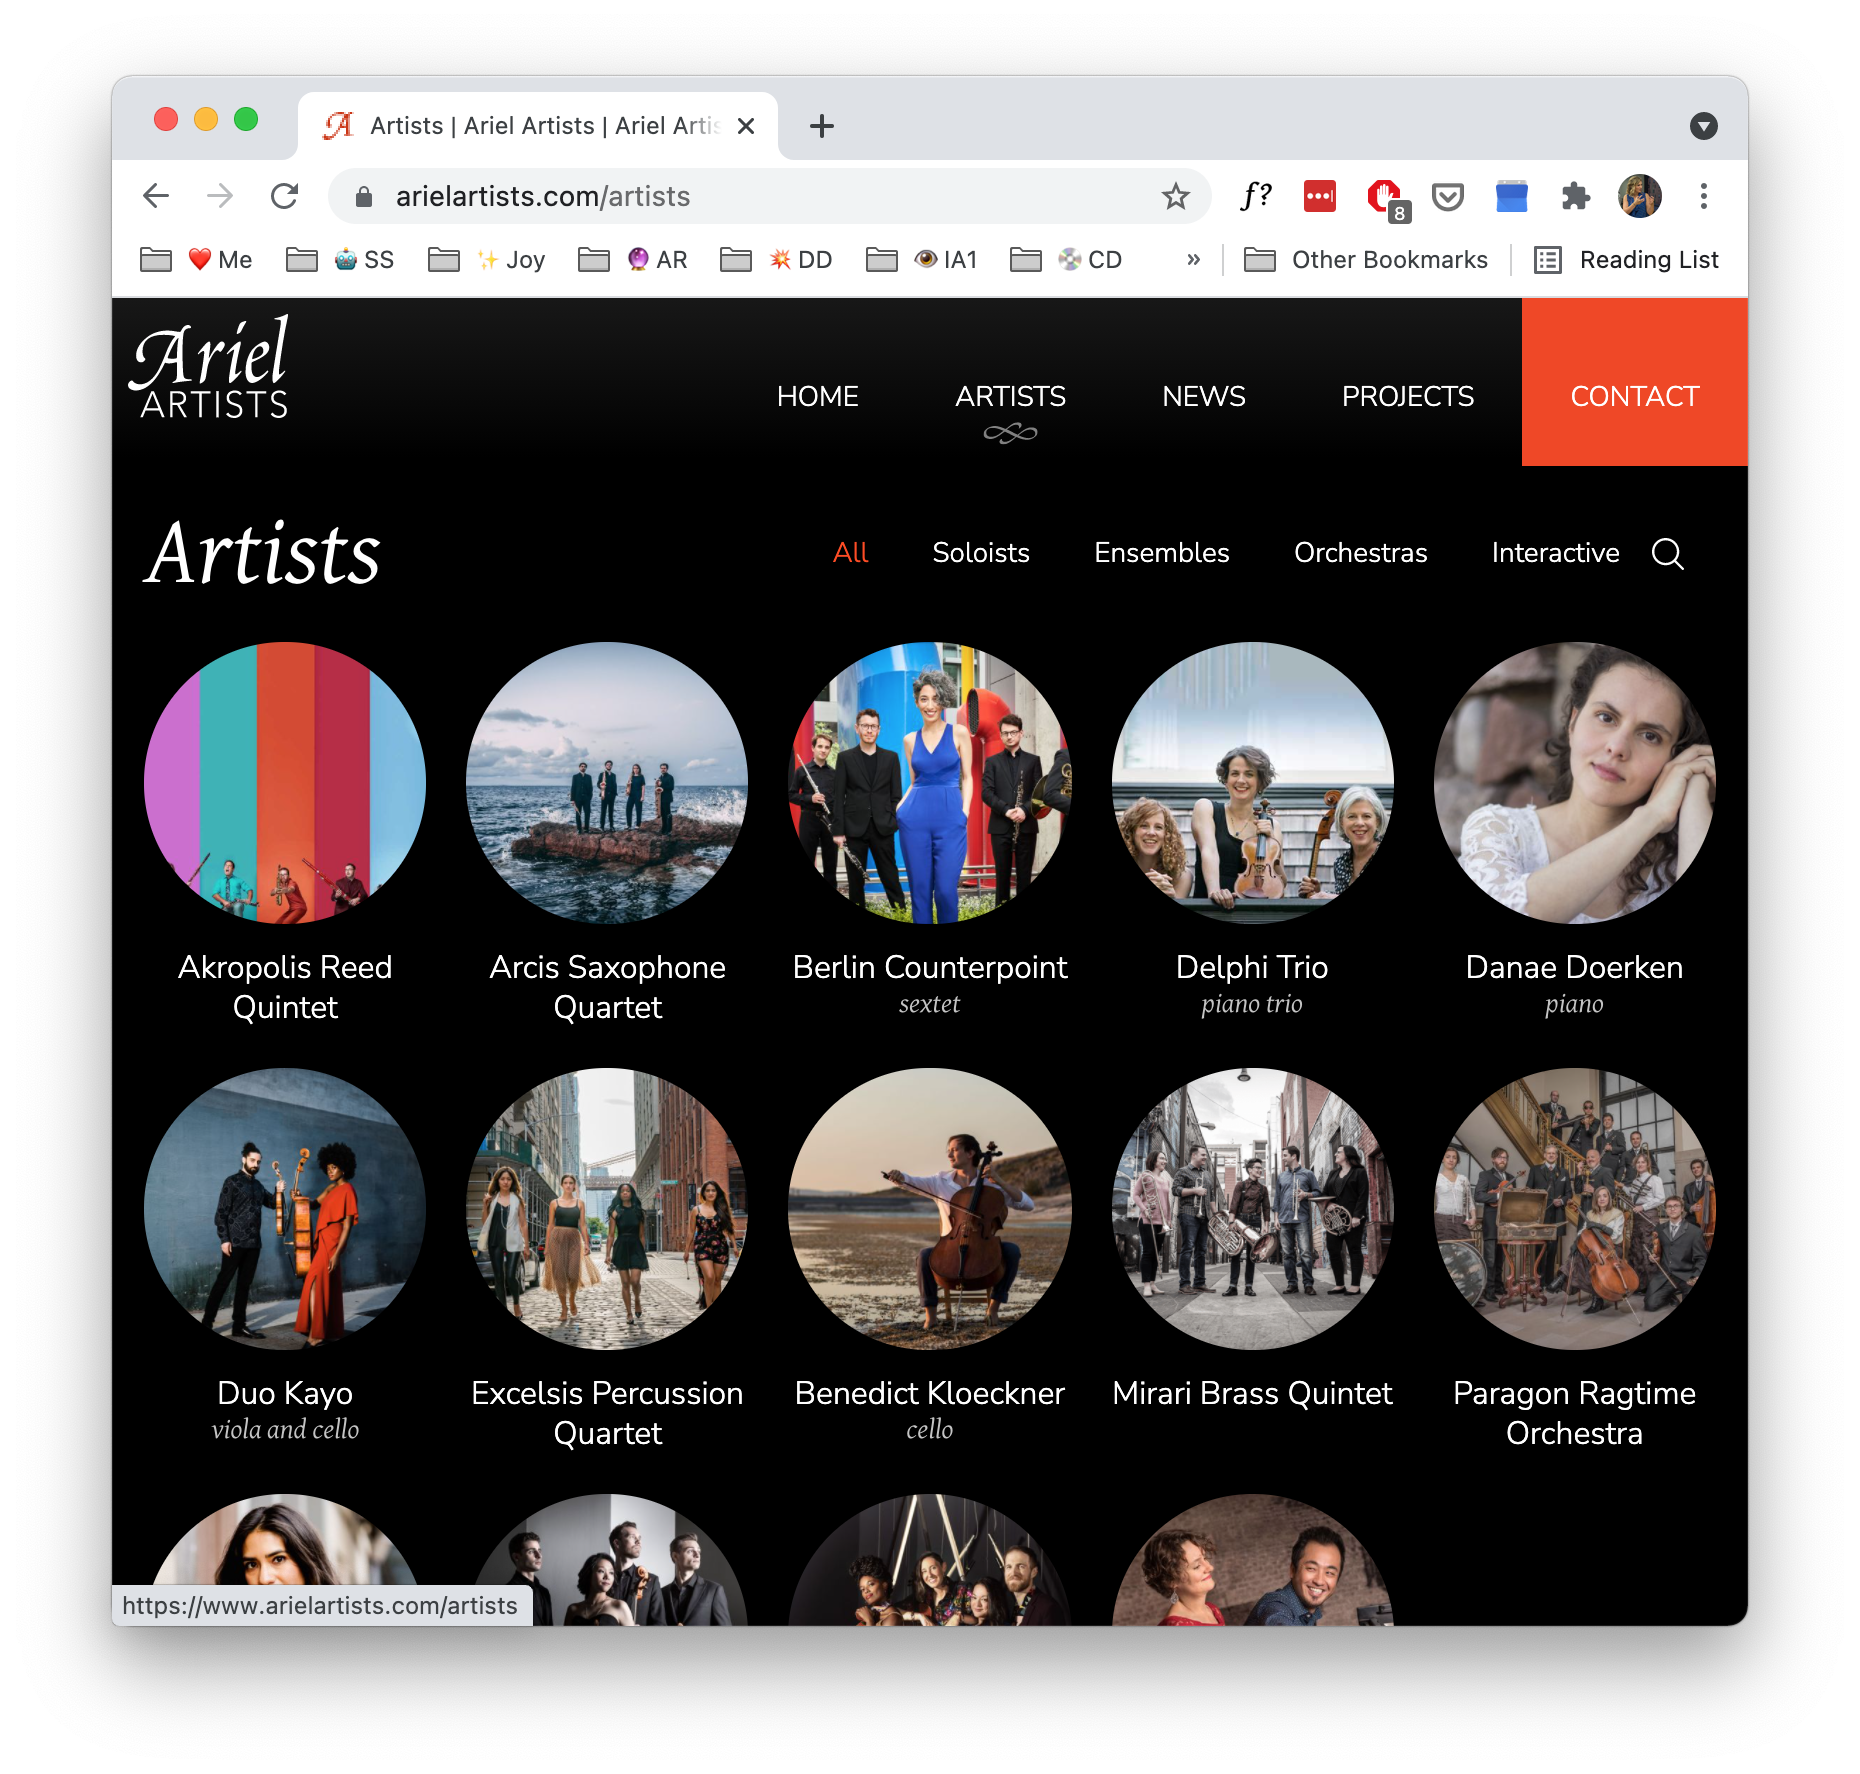Open a new browser tab
This screenshot has height=1774, width=1860.
822,126
